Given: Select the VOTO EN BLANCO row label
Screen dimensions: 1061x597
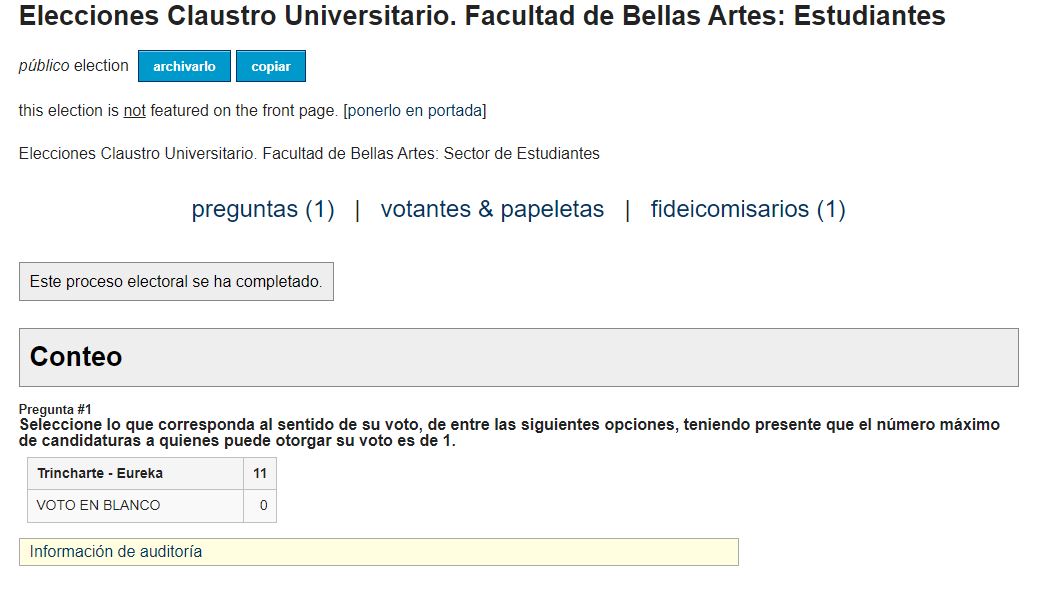Looking at the screenshot, I should (x=98, y=505).
